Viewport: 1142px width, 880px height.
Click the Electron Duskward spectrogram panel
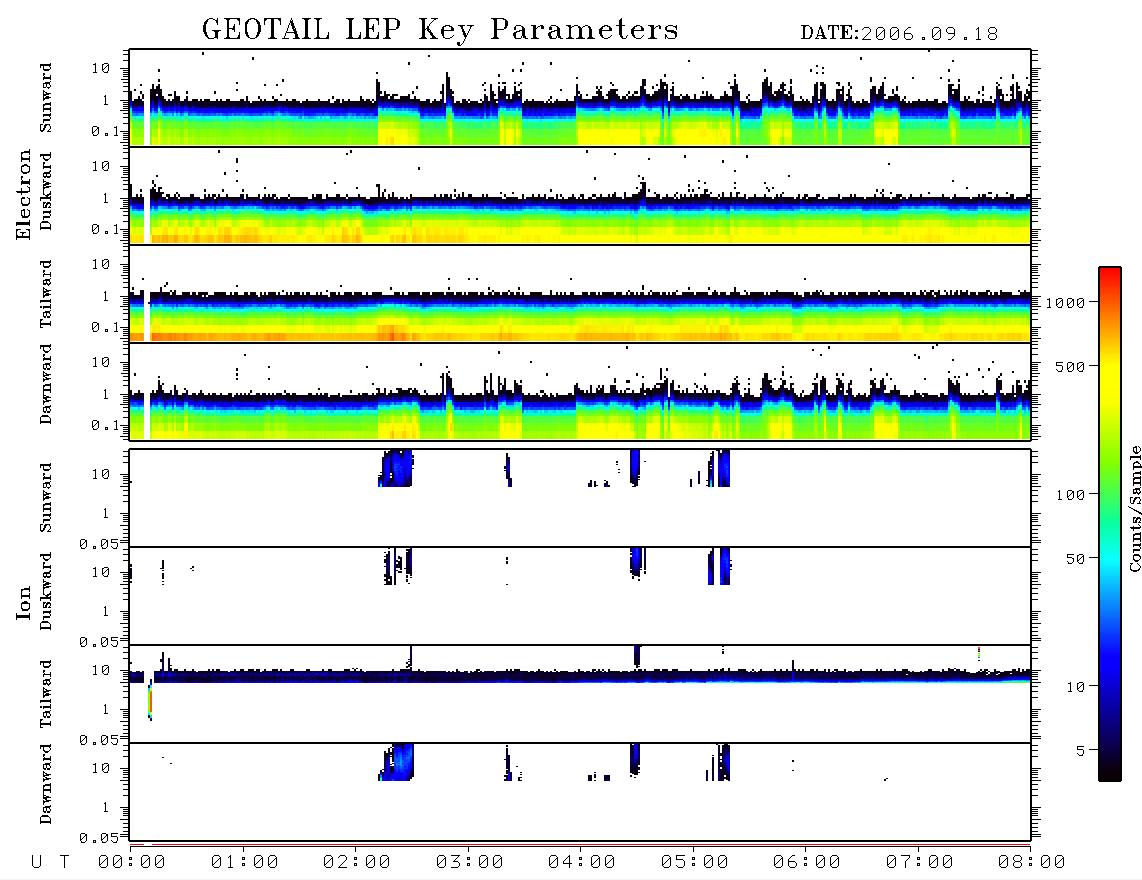coord(580,195)
